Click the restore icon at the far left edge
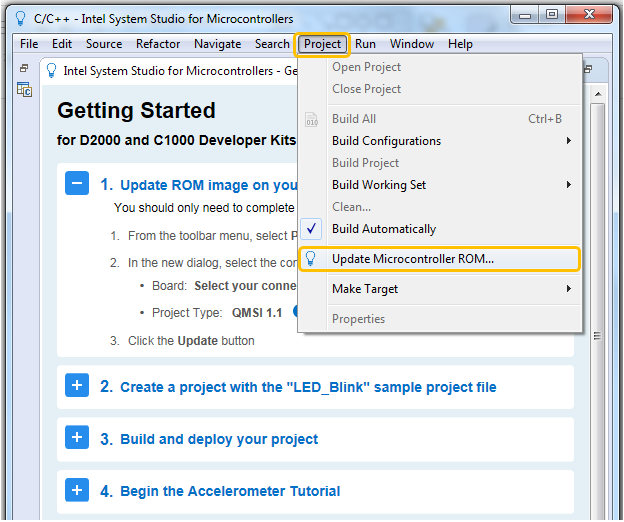Viewport: 624px width, 522px height. tap(24, 69)
